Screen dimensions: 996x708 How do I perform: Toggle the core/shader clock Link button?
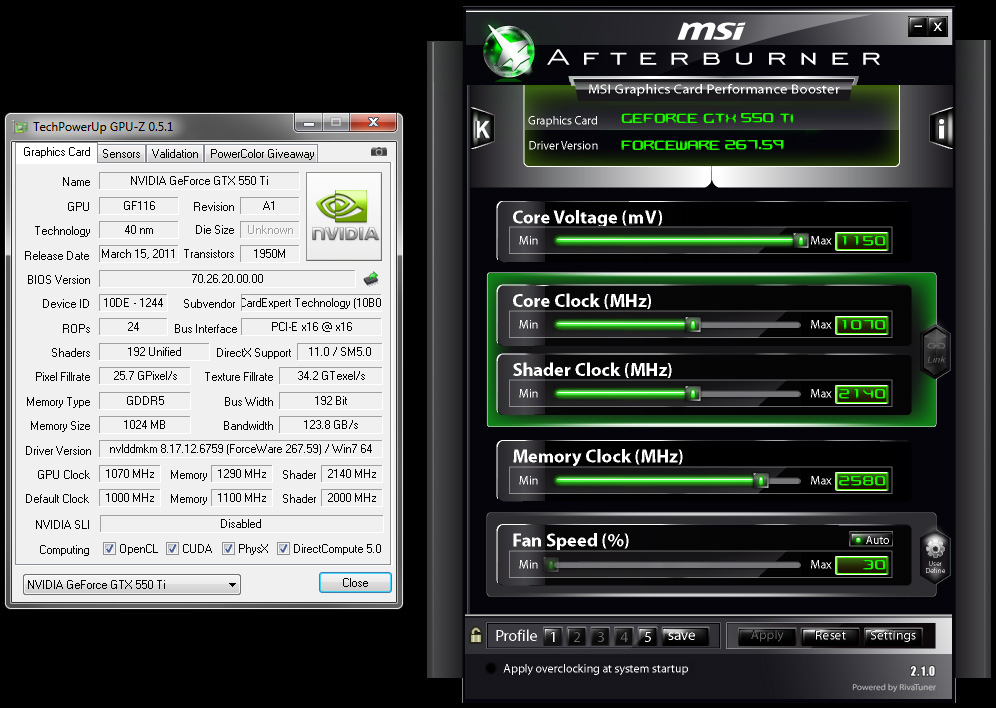pyautogui.click(x=936, y=352)
